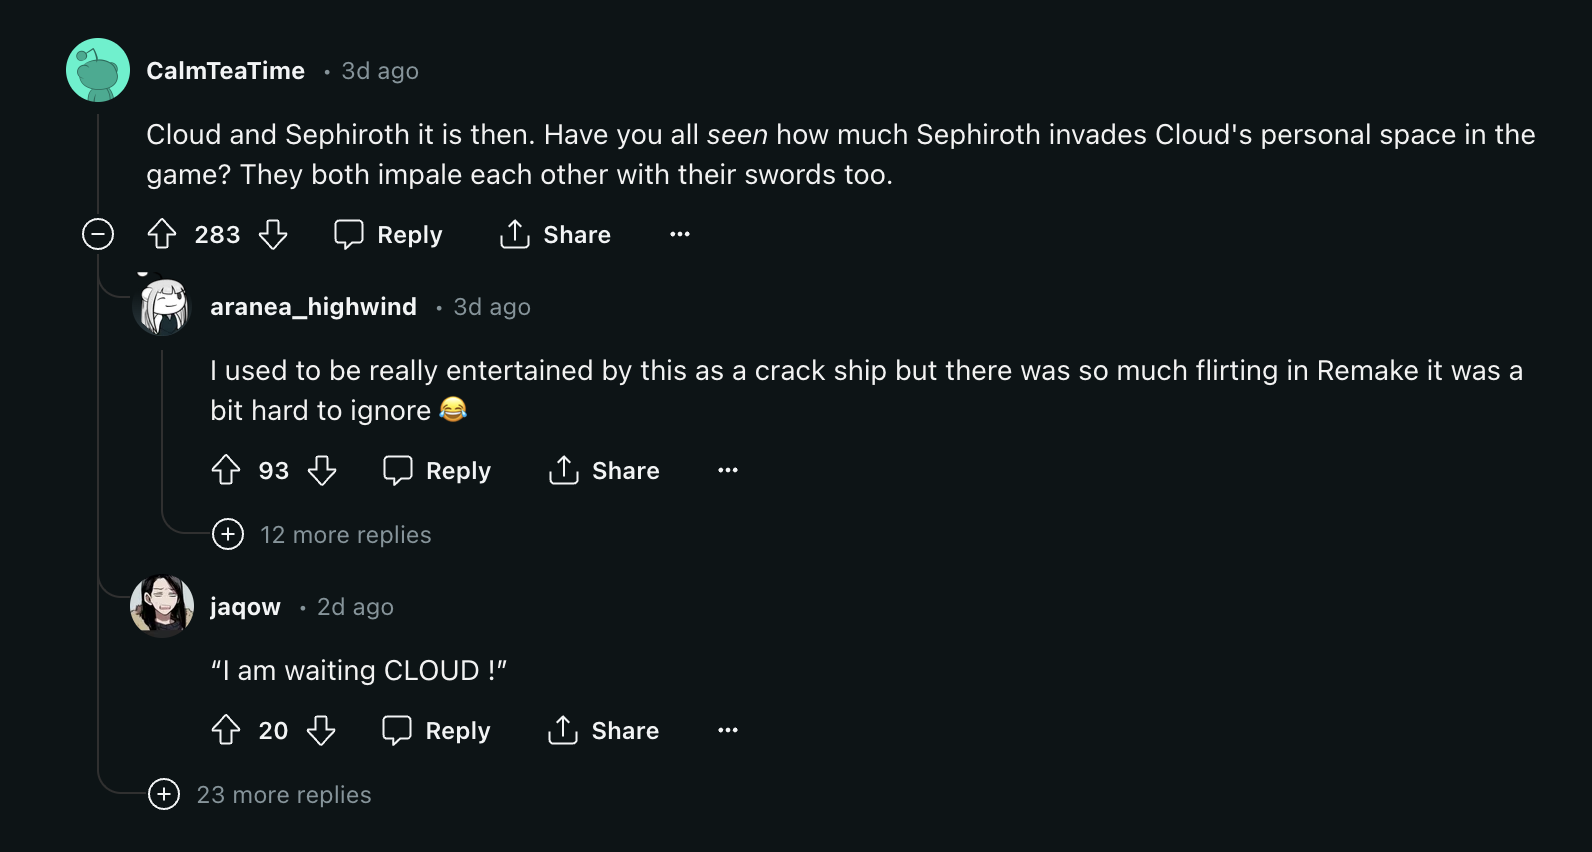This screenshot has width=1592, height=852.
Task: Collapse CalmTeaTime's comment thread
Action: [x=98, y=235]
